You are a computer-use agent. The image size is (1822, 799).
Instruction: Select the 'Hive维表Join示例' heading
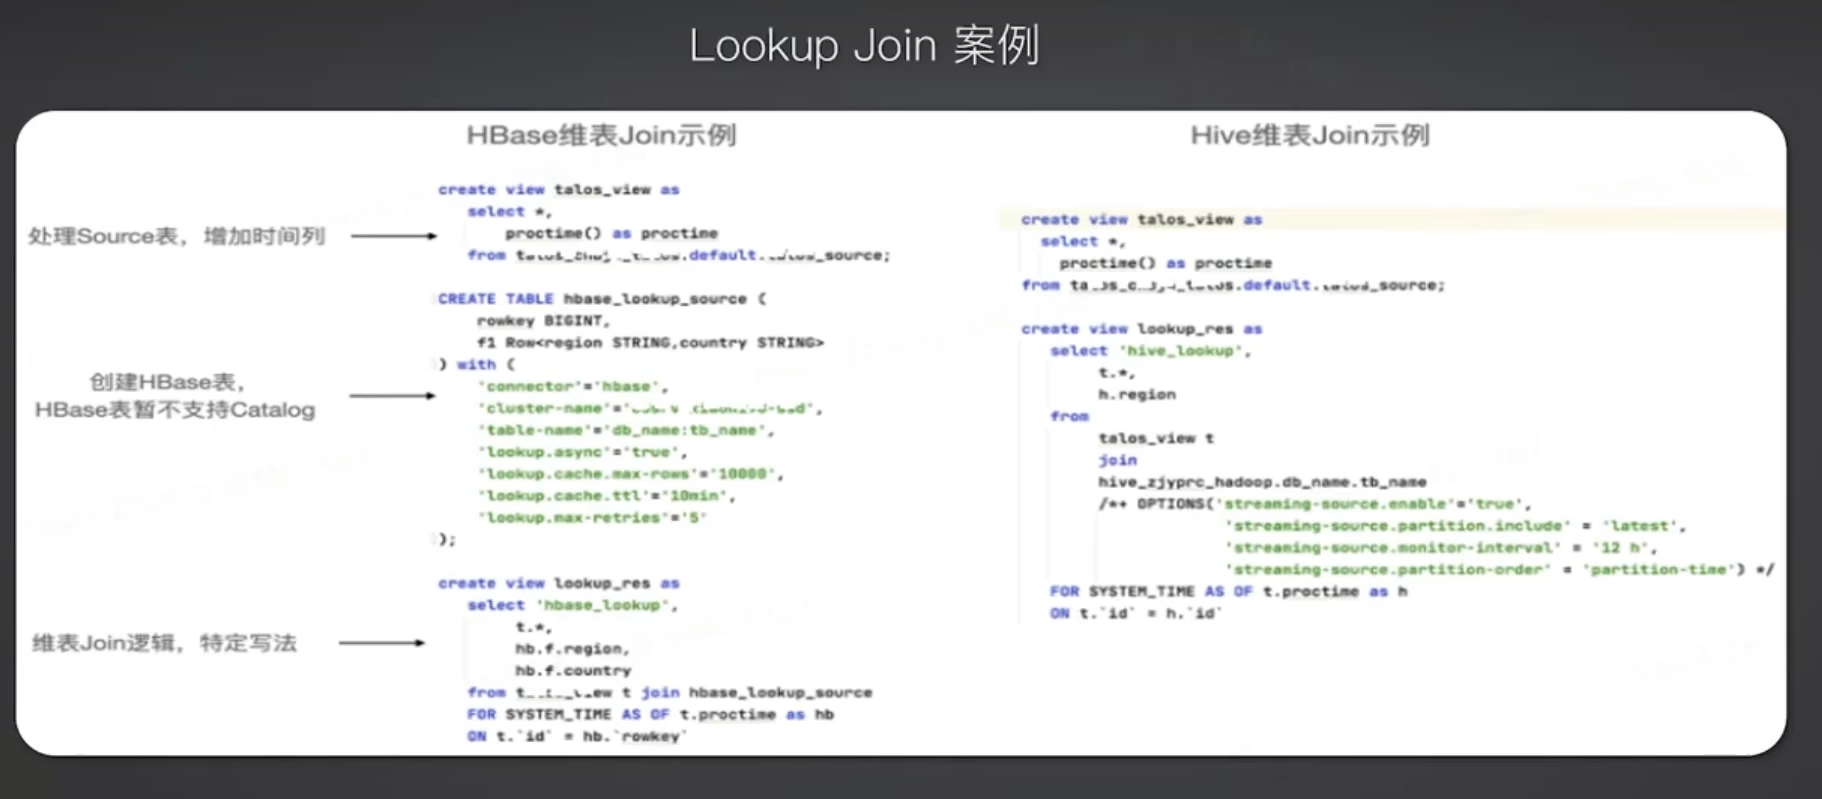tap(1310, 135)
